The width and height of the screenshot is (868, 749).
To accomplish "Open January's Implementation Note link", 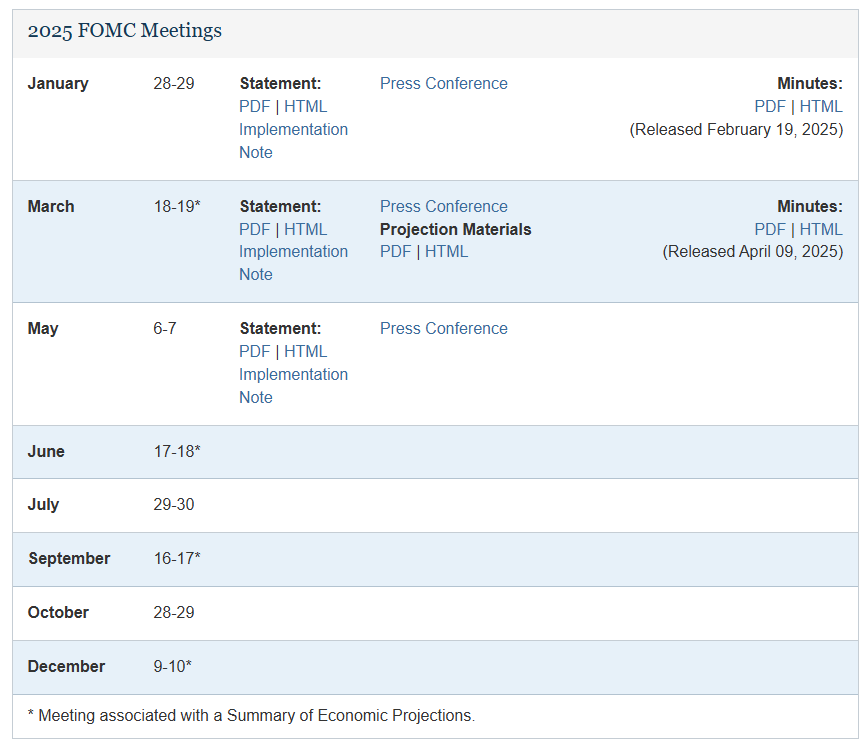I will click(293, 141).
